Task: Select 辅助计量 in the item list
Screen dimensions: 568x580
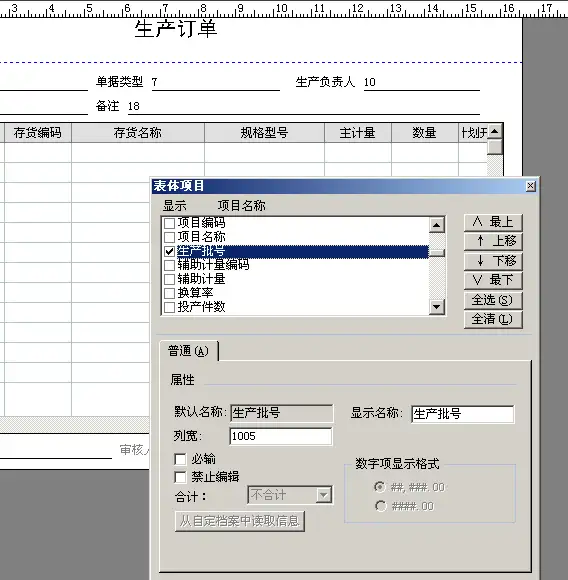Action: (x=202, y=279)
